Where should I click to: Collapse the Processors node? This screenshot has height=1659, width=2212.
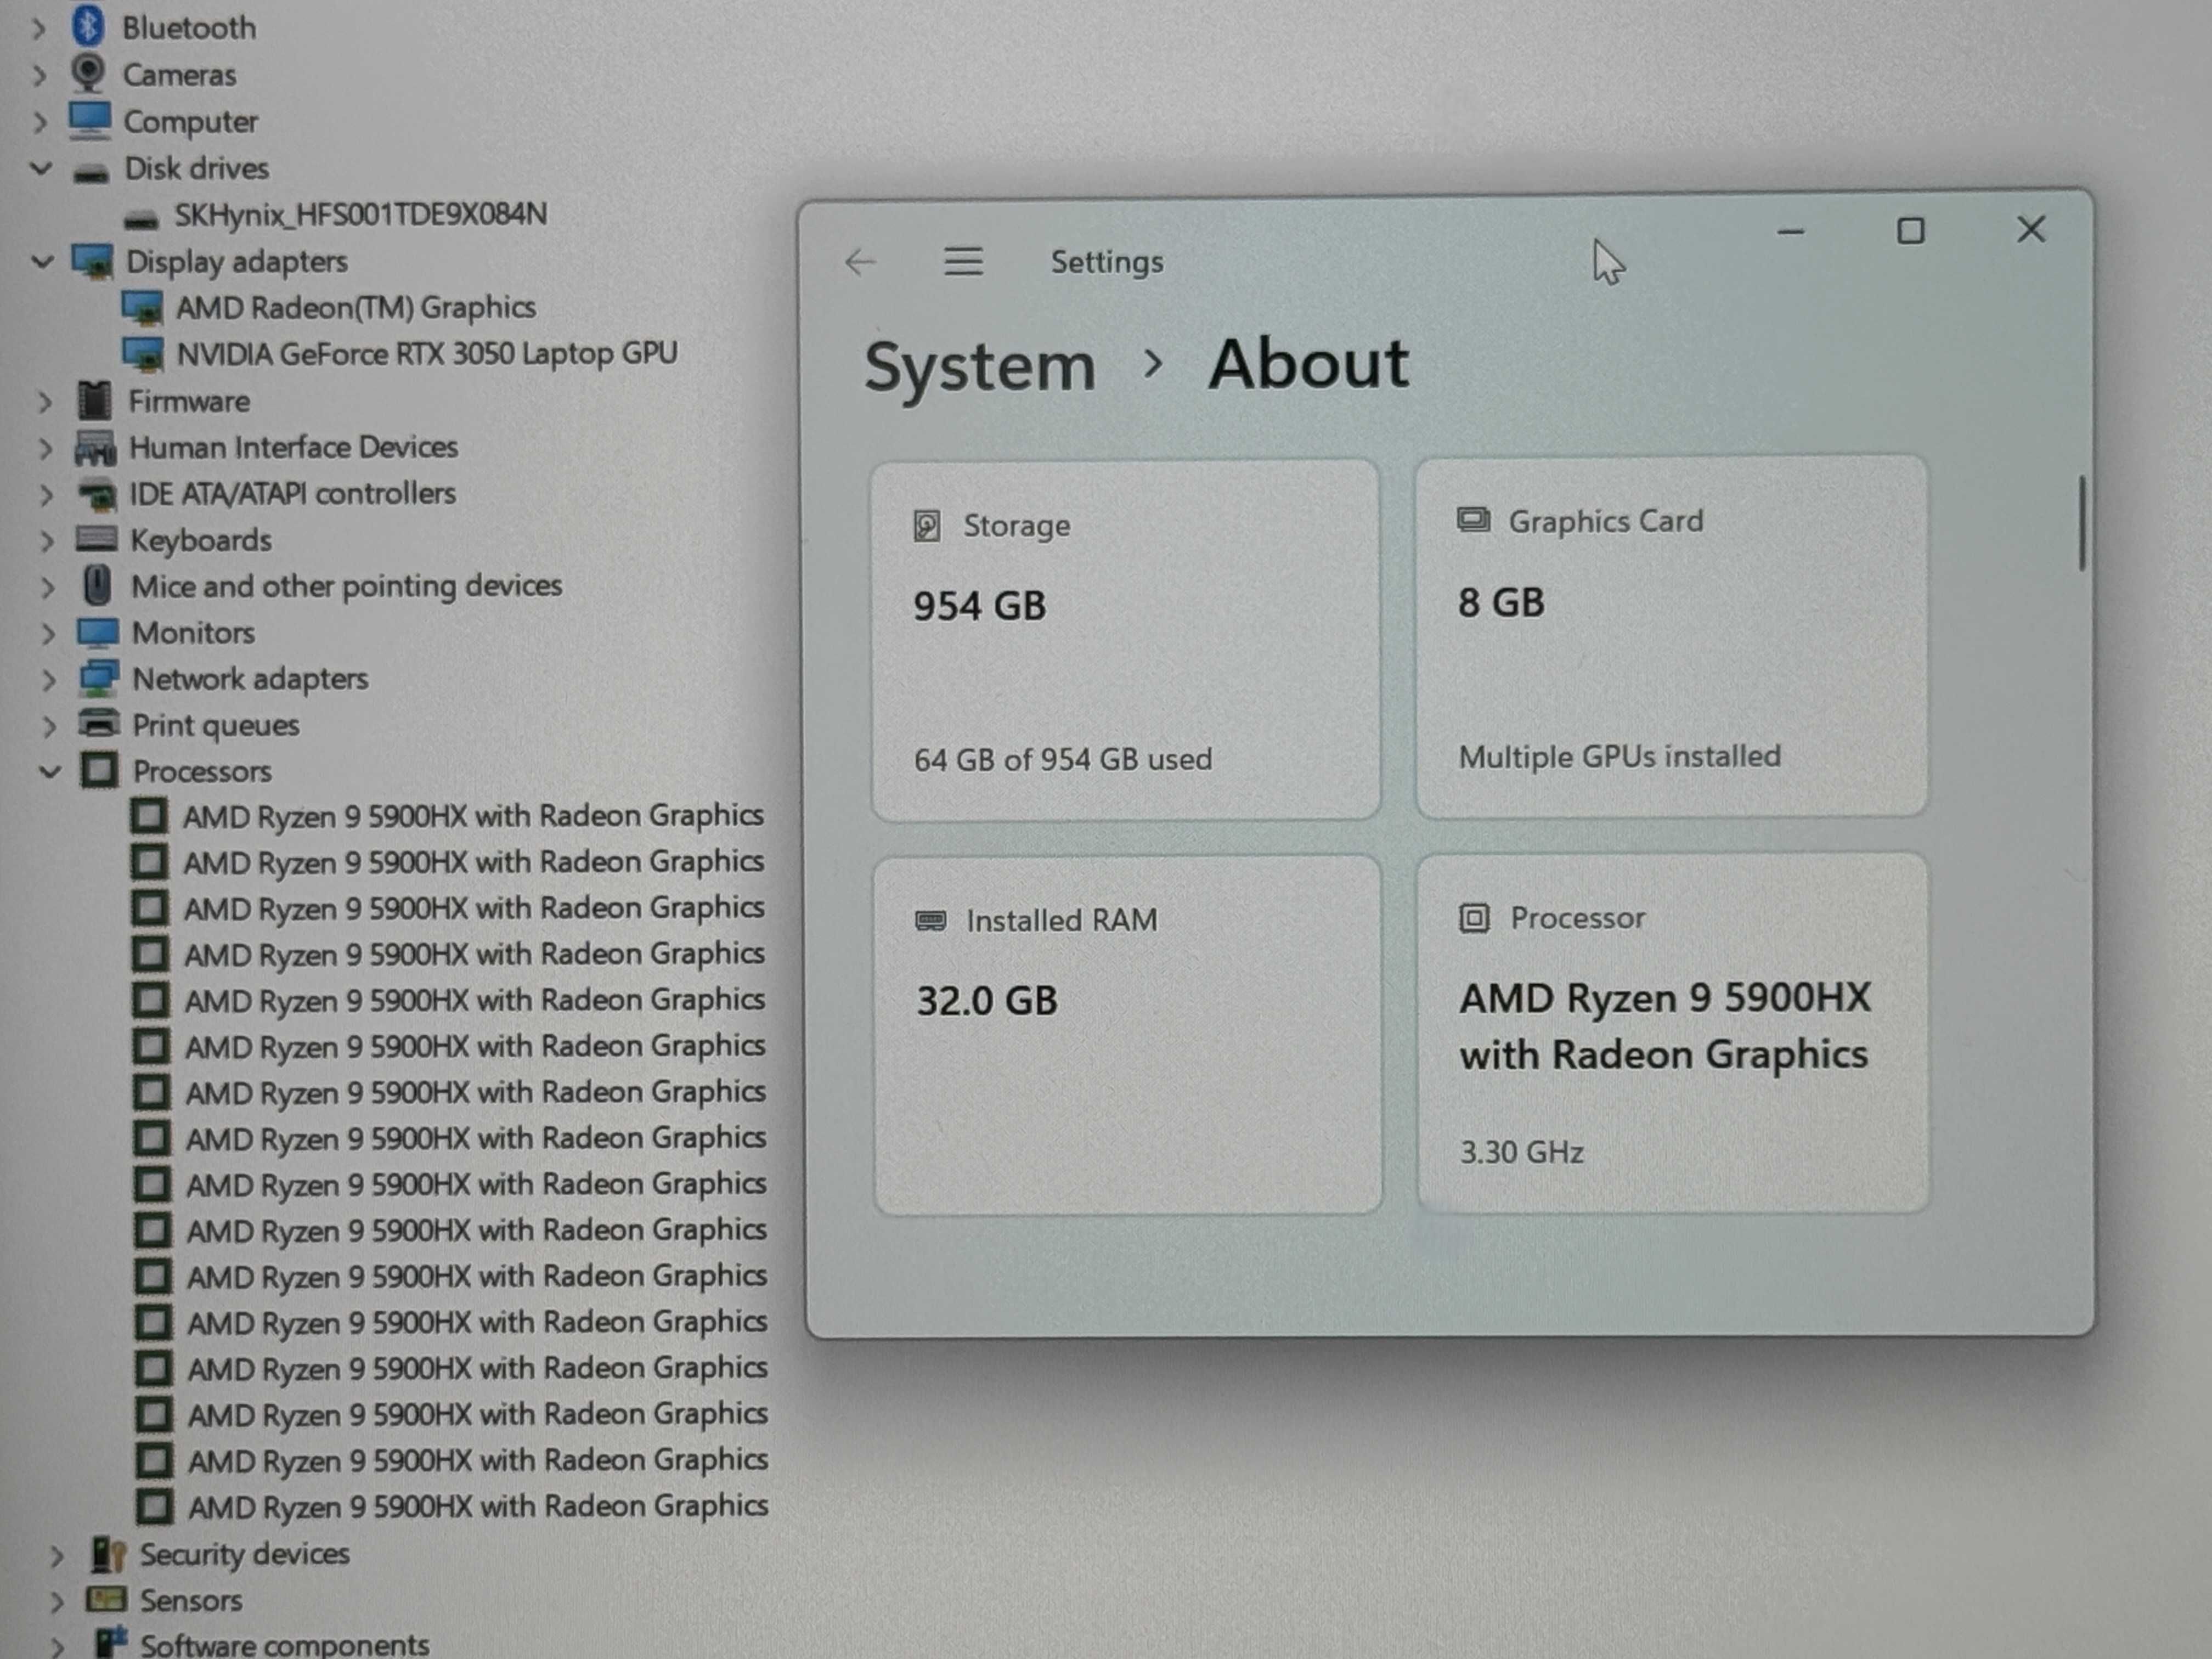coord(50,771)
